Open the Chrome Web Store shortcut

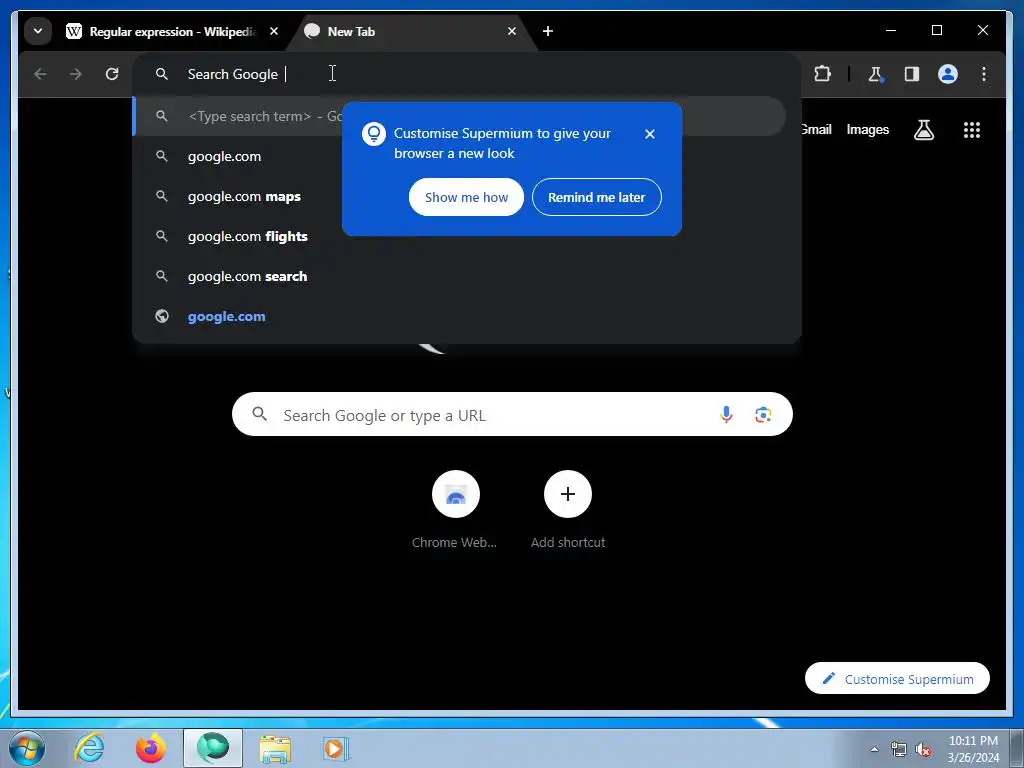(455, 509)
